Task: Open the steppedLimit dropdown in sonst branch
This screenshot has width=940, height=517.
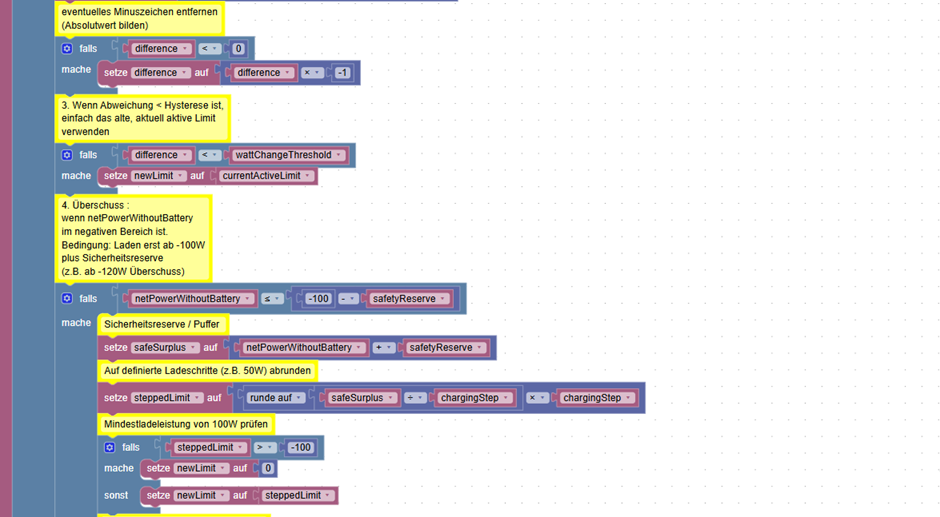Action: point(298,495)
